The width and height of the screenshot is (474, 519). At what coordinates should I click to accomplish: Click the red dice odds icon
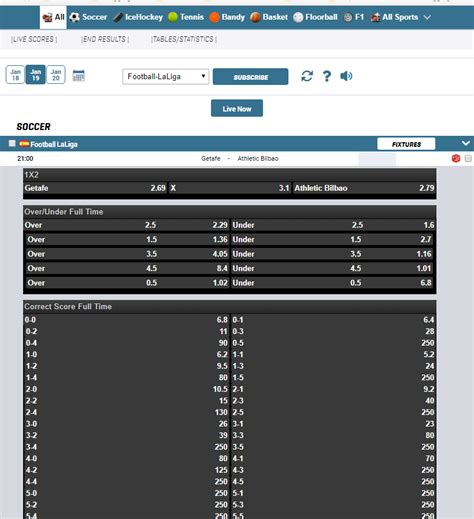click(x=456, y=158)
